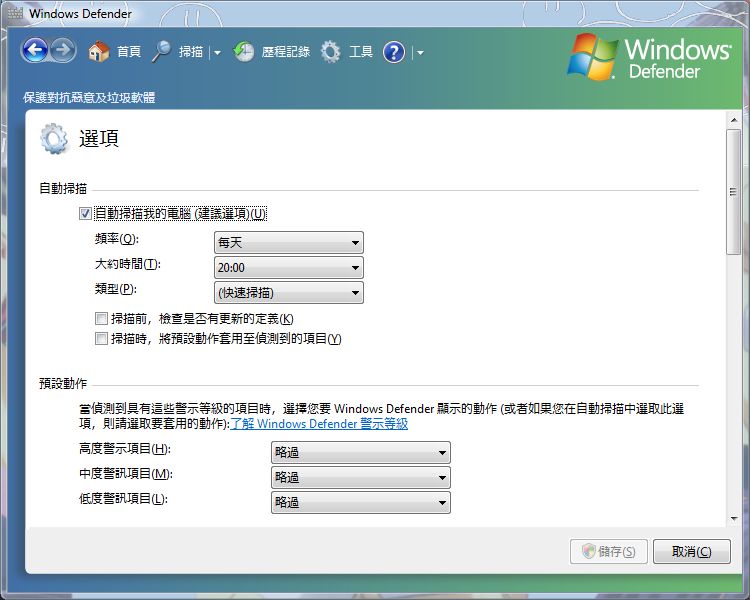Open the 工具 toolbar item
This screenshot has height=600, width=750.
pyautogui.click(x=361, y=52)
